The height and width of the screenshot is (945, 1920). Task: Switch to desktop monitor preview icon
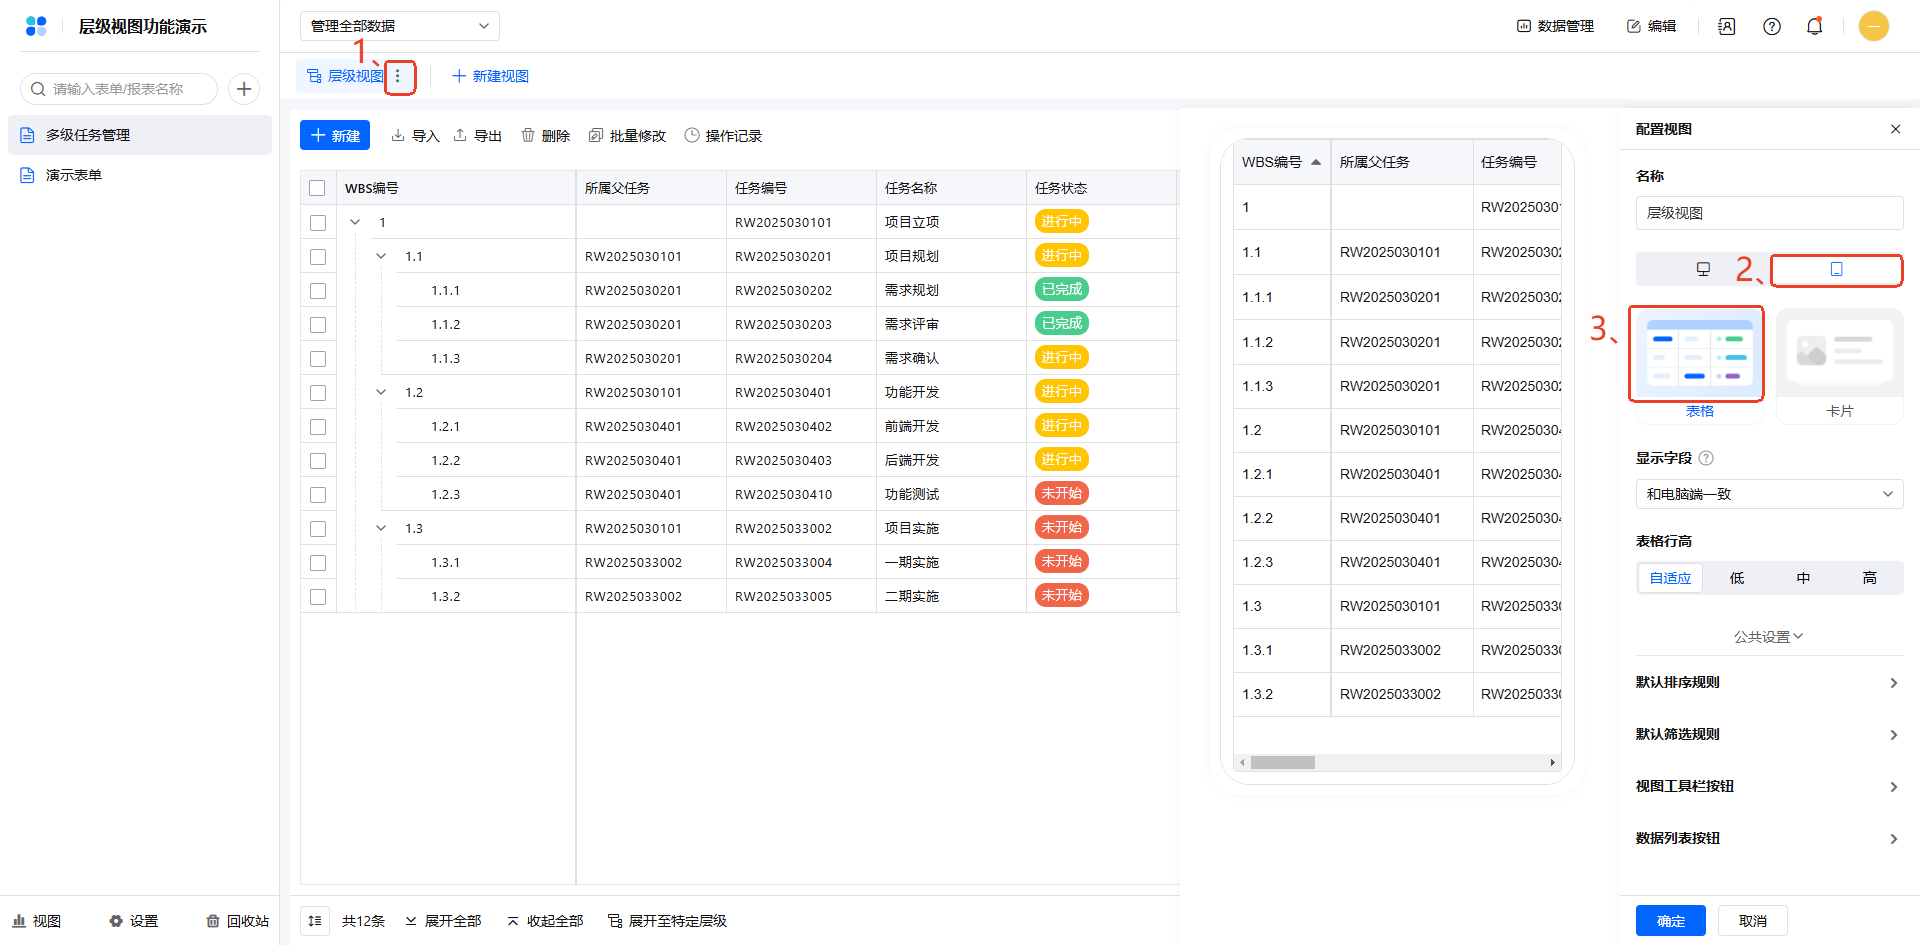(1703, 269)
